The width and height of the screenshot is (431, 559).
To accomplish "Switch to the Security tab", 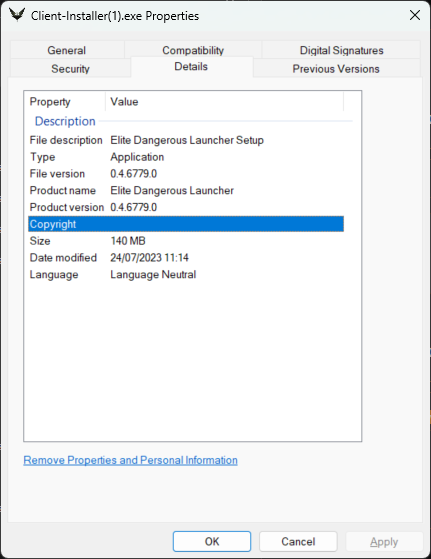I will (x=70, y=69).
